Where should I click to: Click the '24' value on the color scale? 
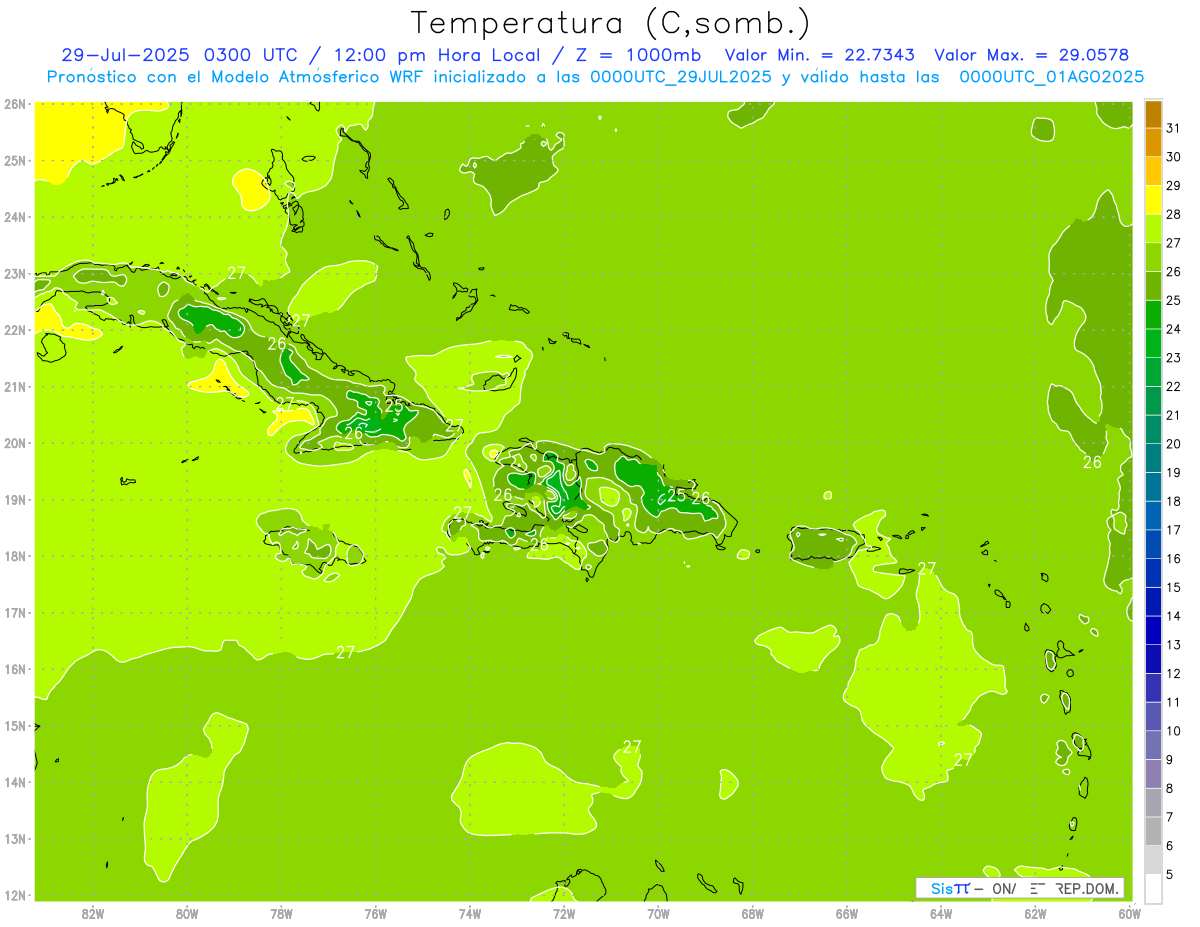[x=1173, y=329]
